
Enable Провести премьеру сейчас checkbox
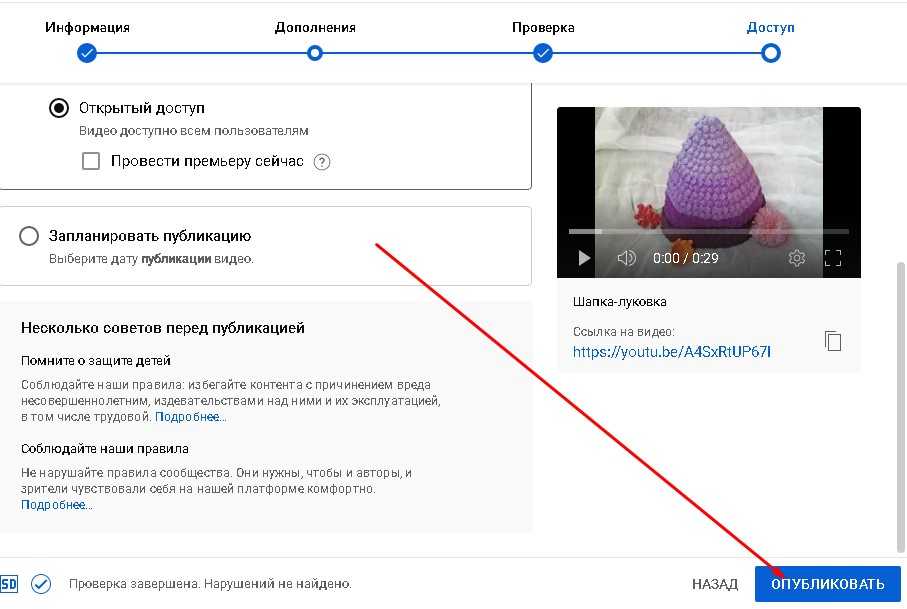pyautogui.click(x=91, y=161)
